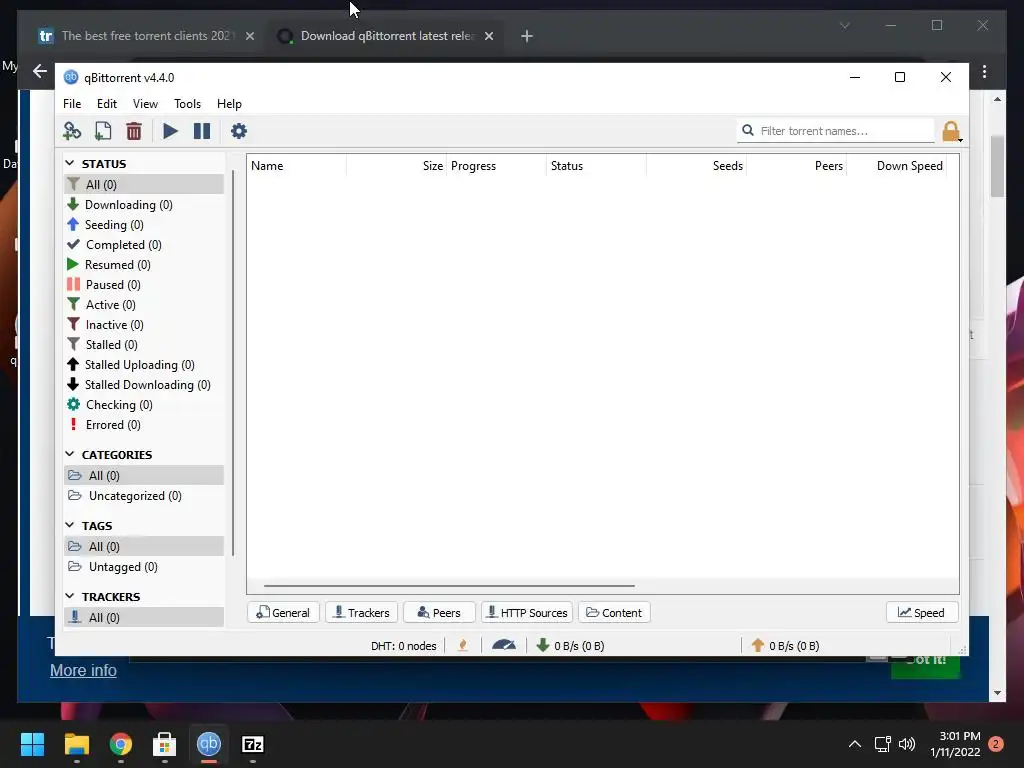The width and height of the screenshot is (1024, 768).
Task: Open the File menu
Action: 72,104
